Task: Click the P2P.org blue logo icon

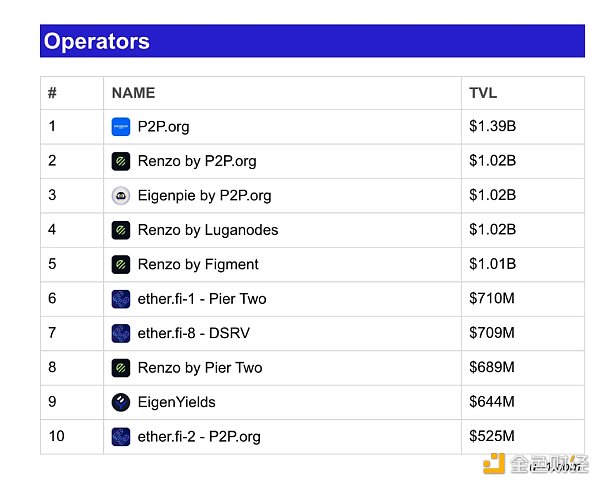Action: point(121,127)
